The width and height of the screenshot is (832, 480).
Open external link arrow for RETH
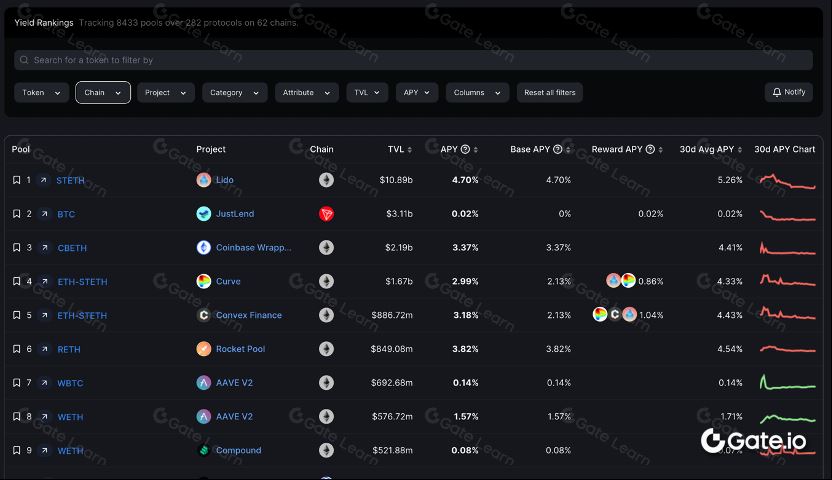pyautogui.click(x=45, y=349)
